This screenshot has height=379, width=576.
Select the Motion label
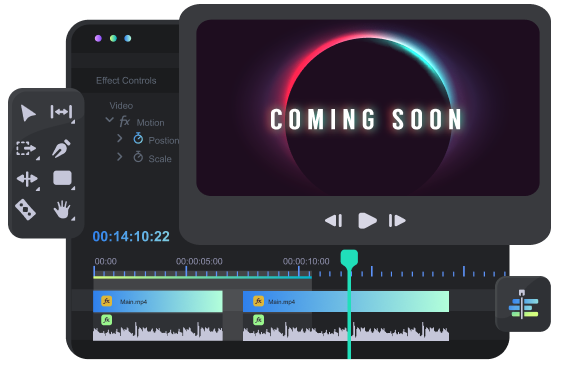coord(150,123)
